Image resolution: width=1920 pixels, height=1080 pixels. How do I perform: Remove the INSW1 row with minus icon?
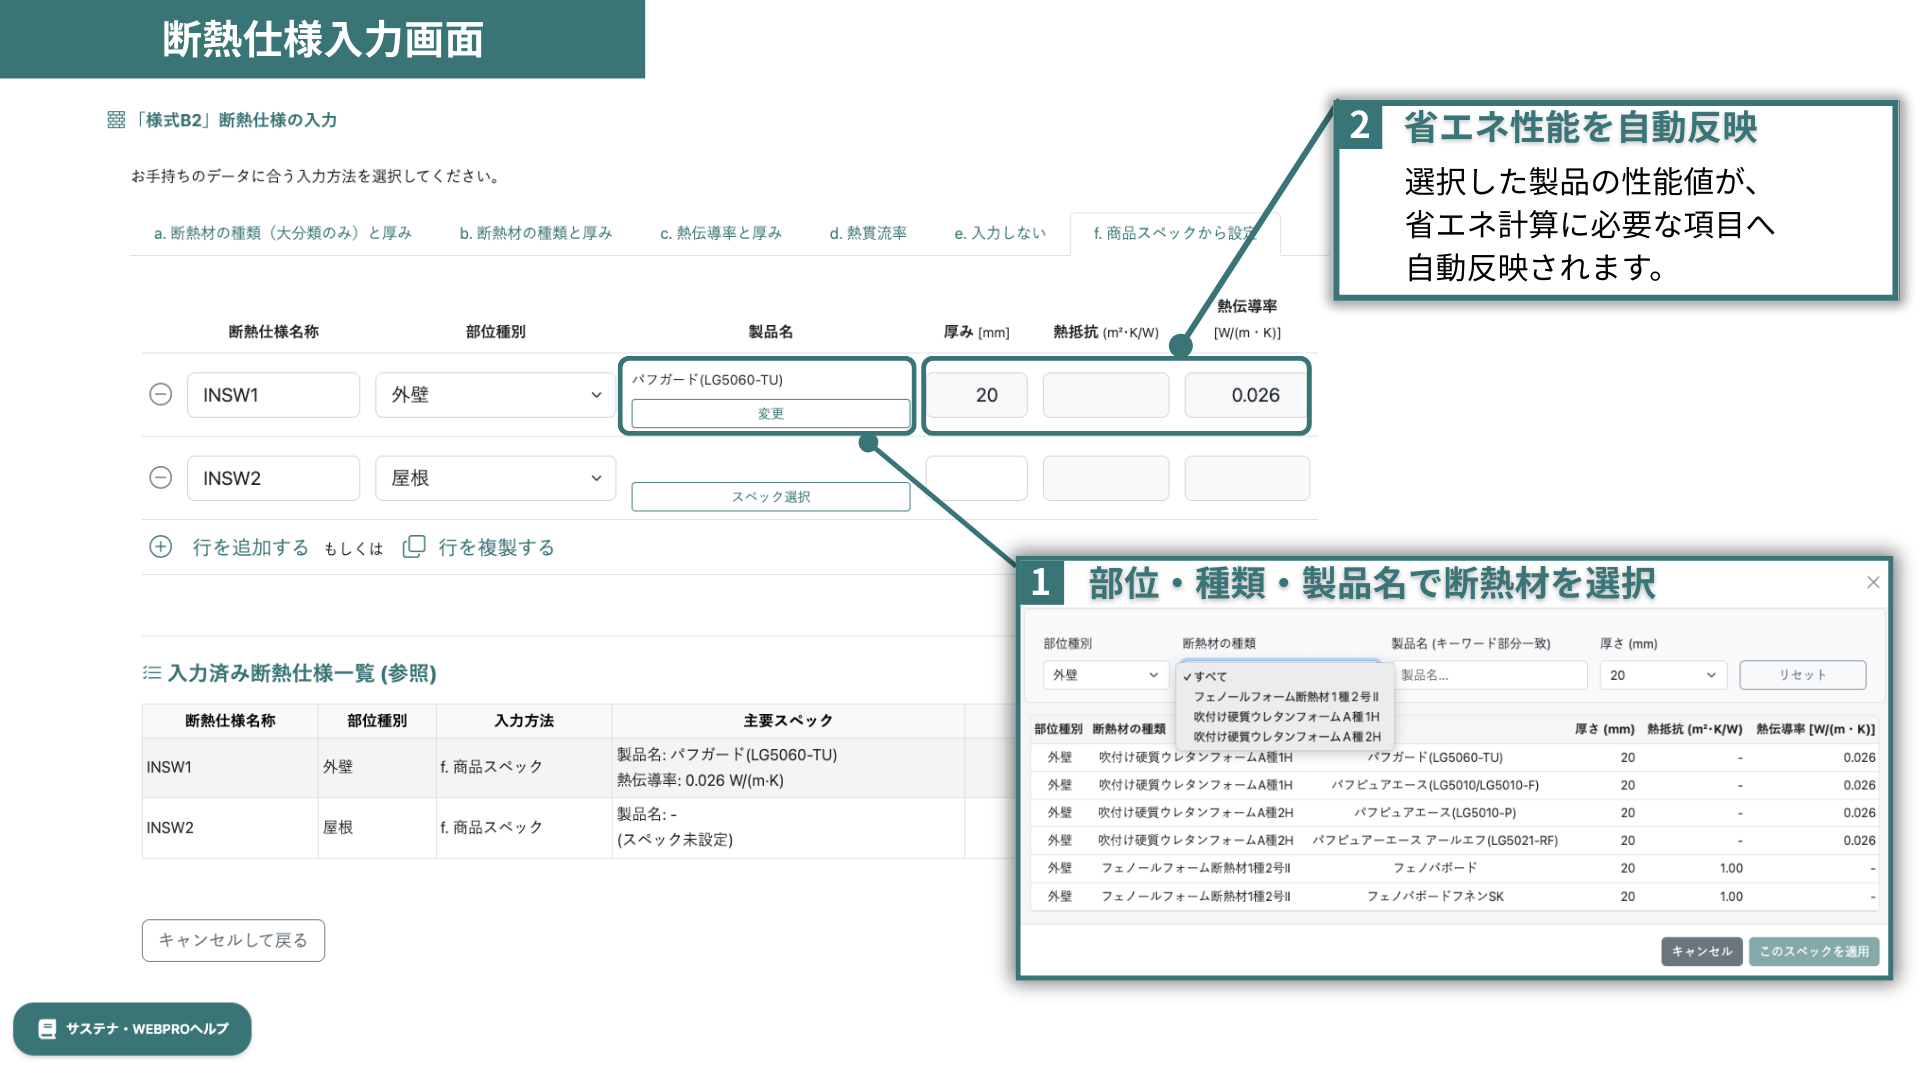[x=160, y=395]
